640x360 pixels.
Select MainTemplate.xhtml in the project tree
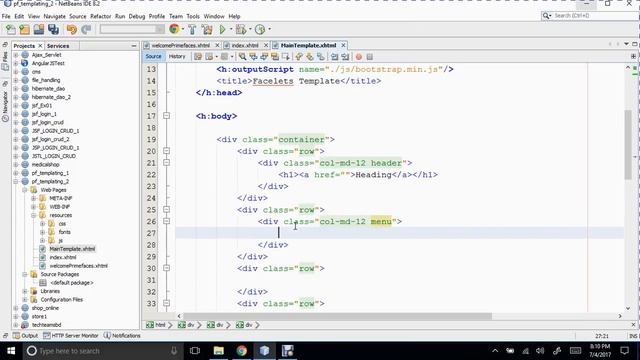pos(72,249)
